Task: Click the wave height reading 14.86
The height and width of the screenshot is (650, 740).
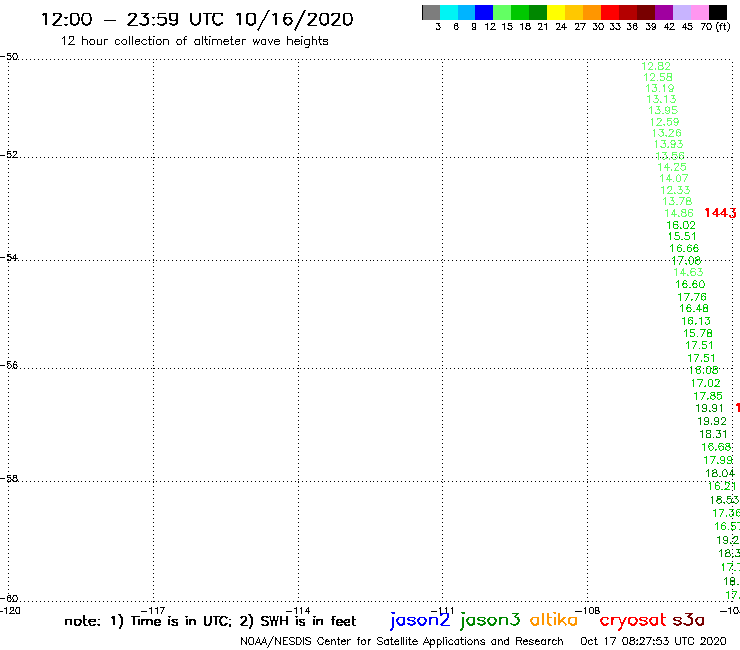Action: (679, 213)
